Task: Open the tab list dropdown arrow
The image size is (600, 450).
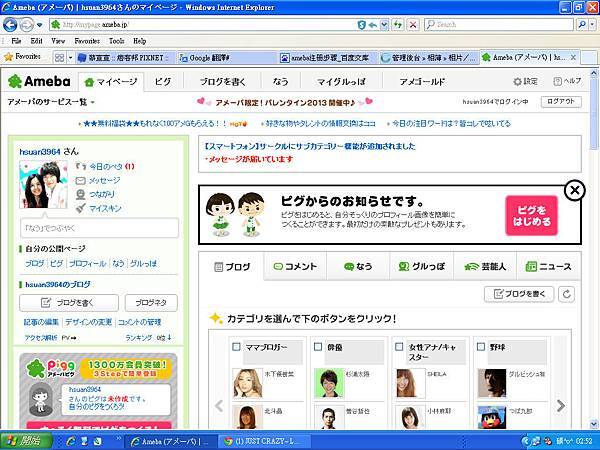Action: pos(70,58)
